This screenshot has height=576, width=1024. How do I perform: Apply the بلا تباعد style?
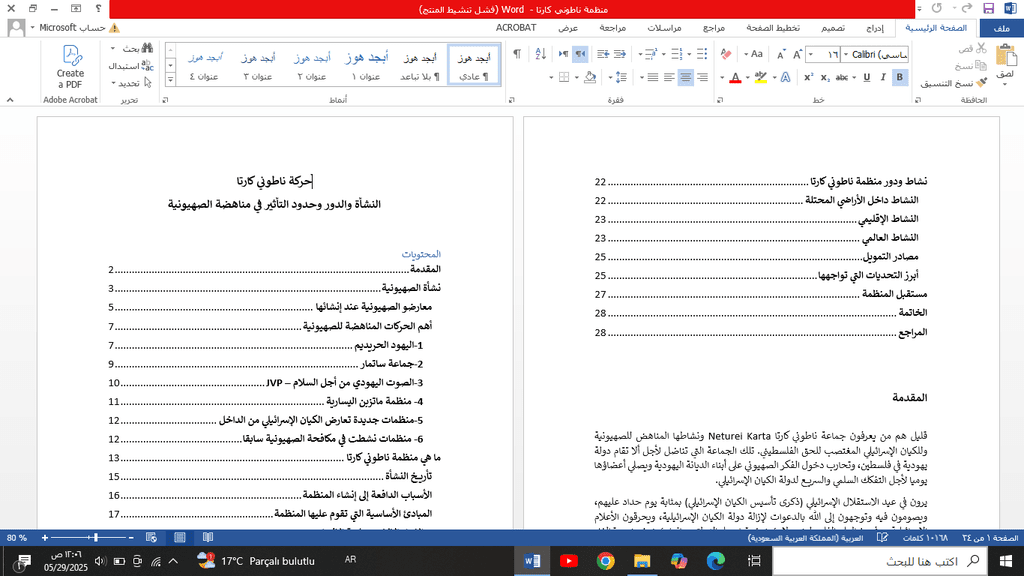[420, 66]
